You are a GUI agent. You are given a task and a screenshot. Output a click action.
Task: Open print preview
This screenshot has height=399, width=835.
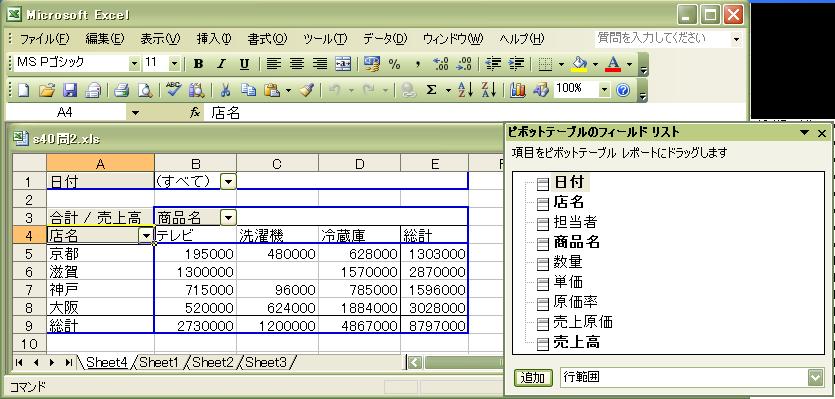pyautogui.click(x=145, y=90)
